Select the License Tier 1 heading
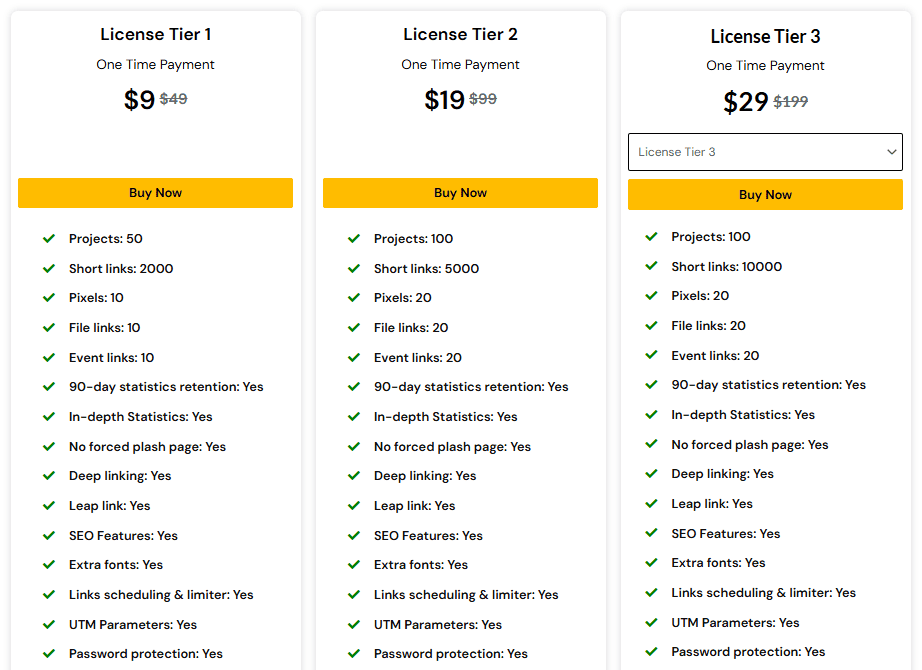 [155, 34]
